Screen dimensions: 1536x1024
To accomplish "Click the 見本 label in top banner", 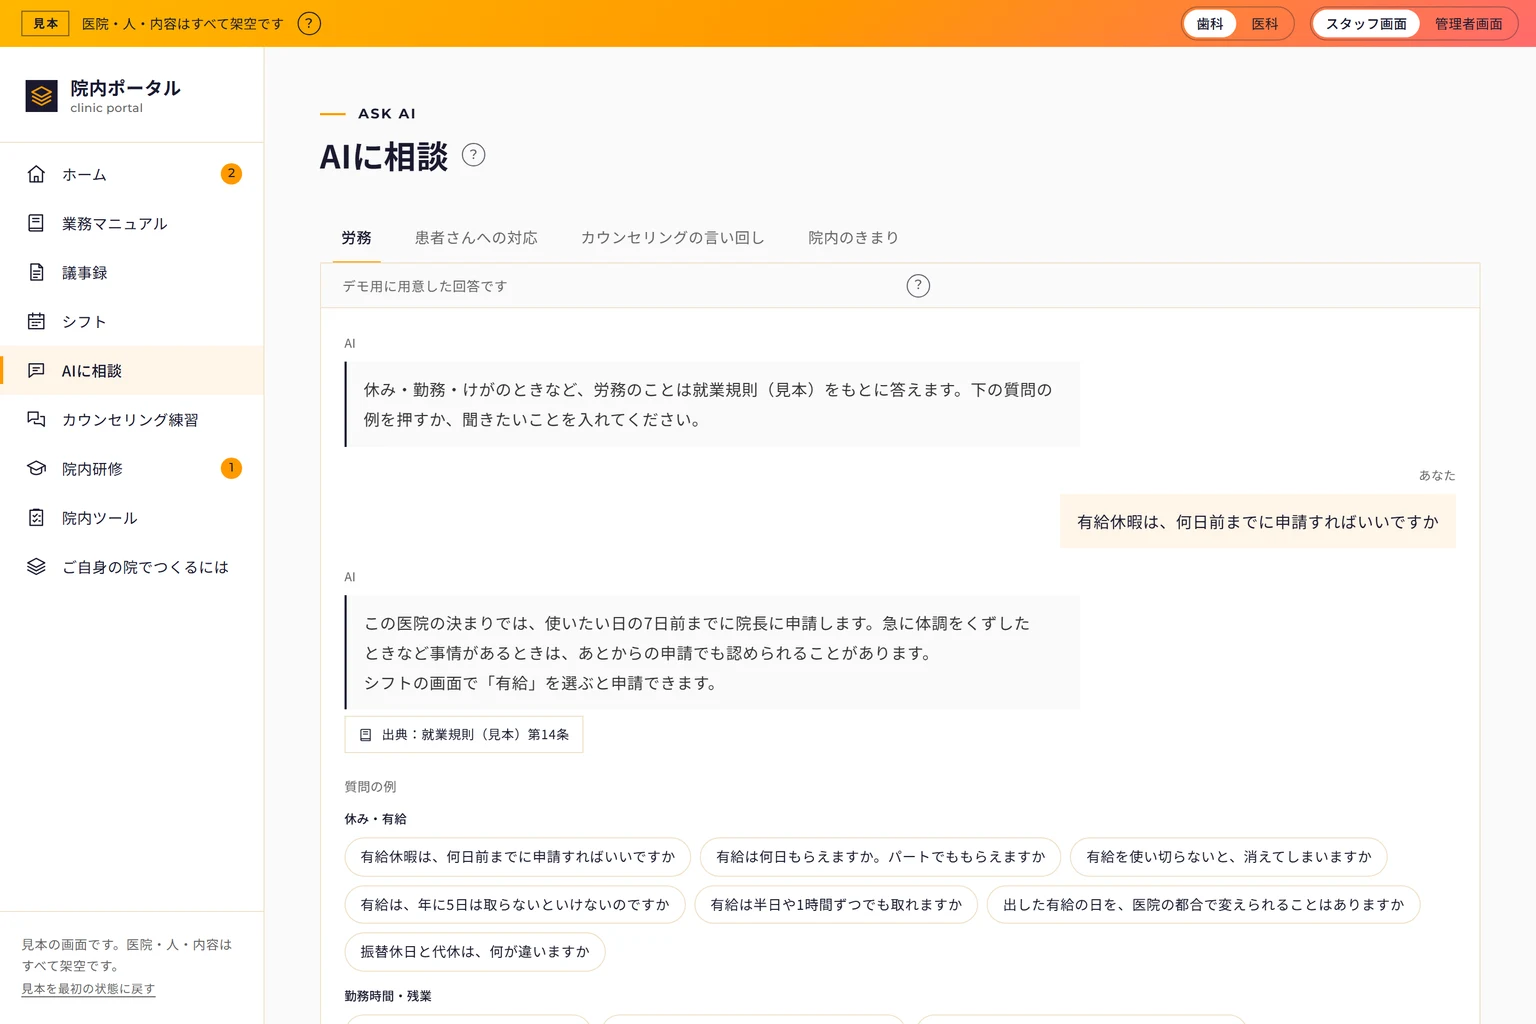I will pyautogui.click(x=45, y=24).
